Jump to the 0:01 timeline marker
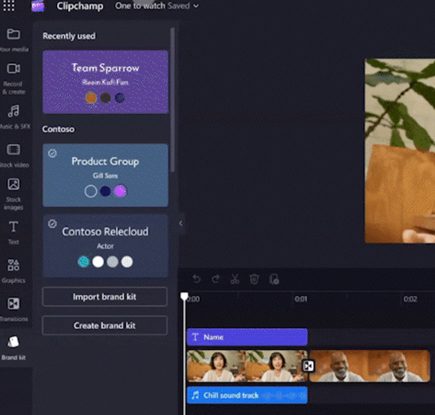The width and height of the screenshot is (435, 415). (x=301, y=299)
